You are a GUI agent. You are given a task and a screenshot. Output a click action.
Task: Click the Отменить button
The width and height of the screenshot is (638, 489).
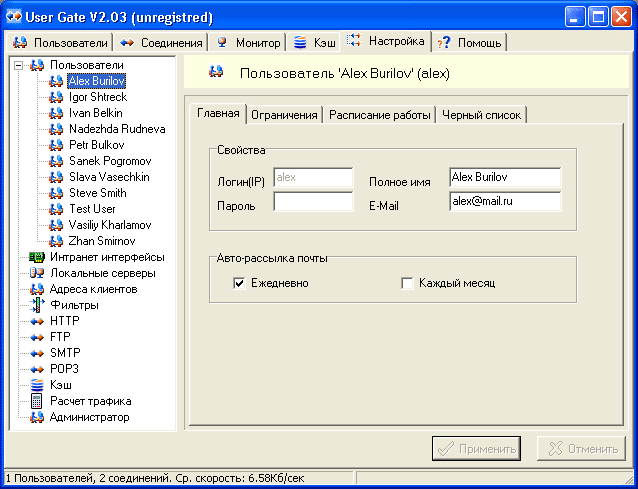click(x=581, y=448)
